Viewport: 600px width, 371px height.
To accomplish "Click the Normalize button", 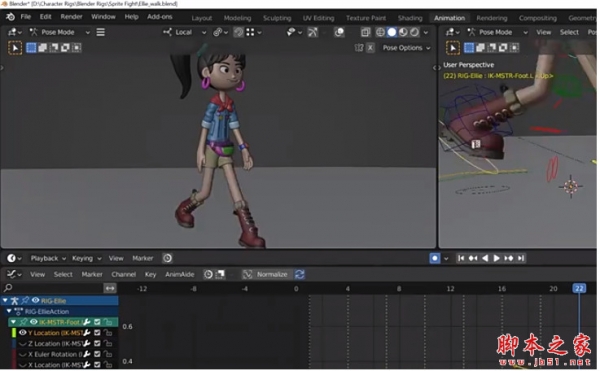I will point(267,275).
